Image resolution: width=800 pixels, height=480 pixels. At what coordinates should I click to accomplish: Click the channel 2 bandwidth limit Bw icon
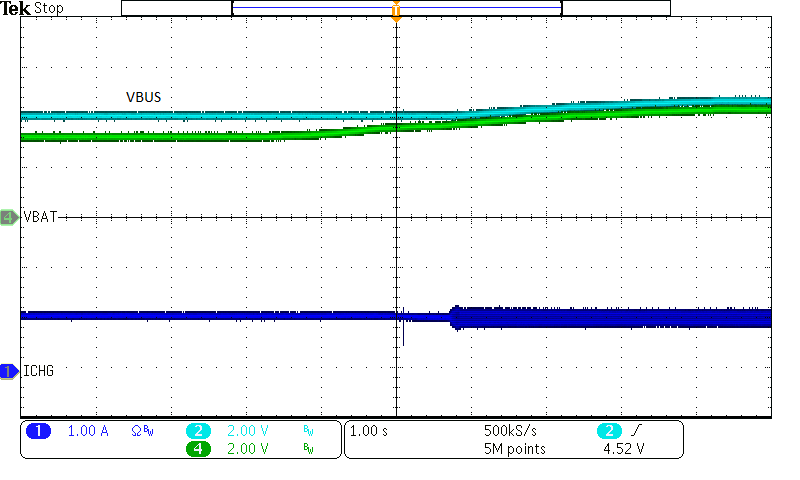308,431
